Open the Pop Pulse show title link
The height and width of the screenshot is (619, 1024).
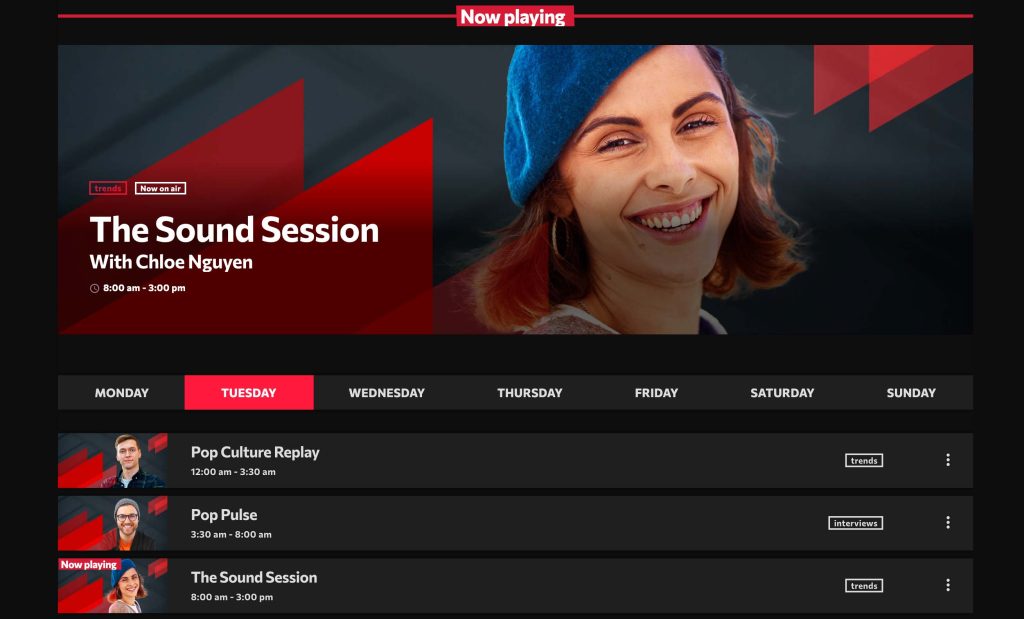(224, 515)
